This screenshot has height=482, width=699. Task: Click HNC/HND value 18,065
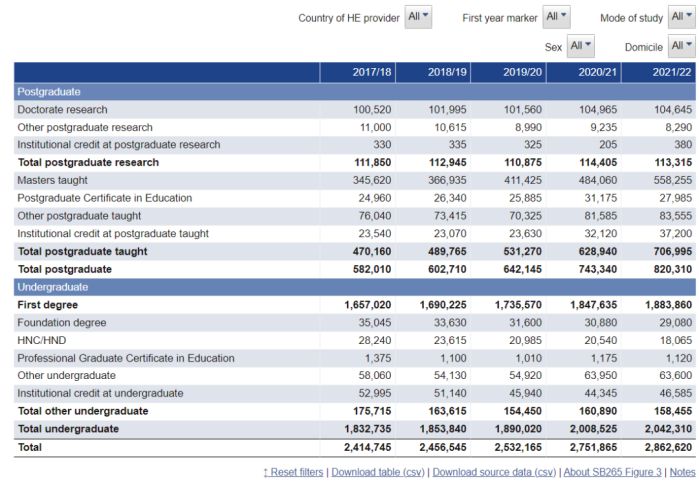(676, 340)
